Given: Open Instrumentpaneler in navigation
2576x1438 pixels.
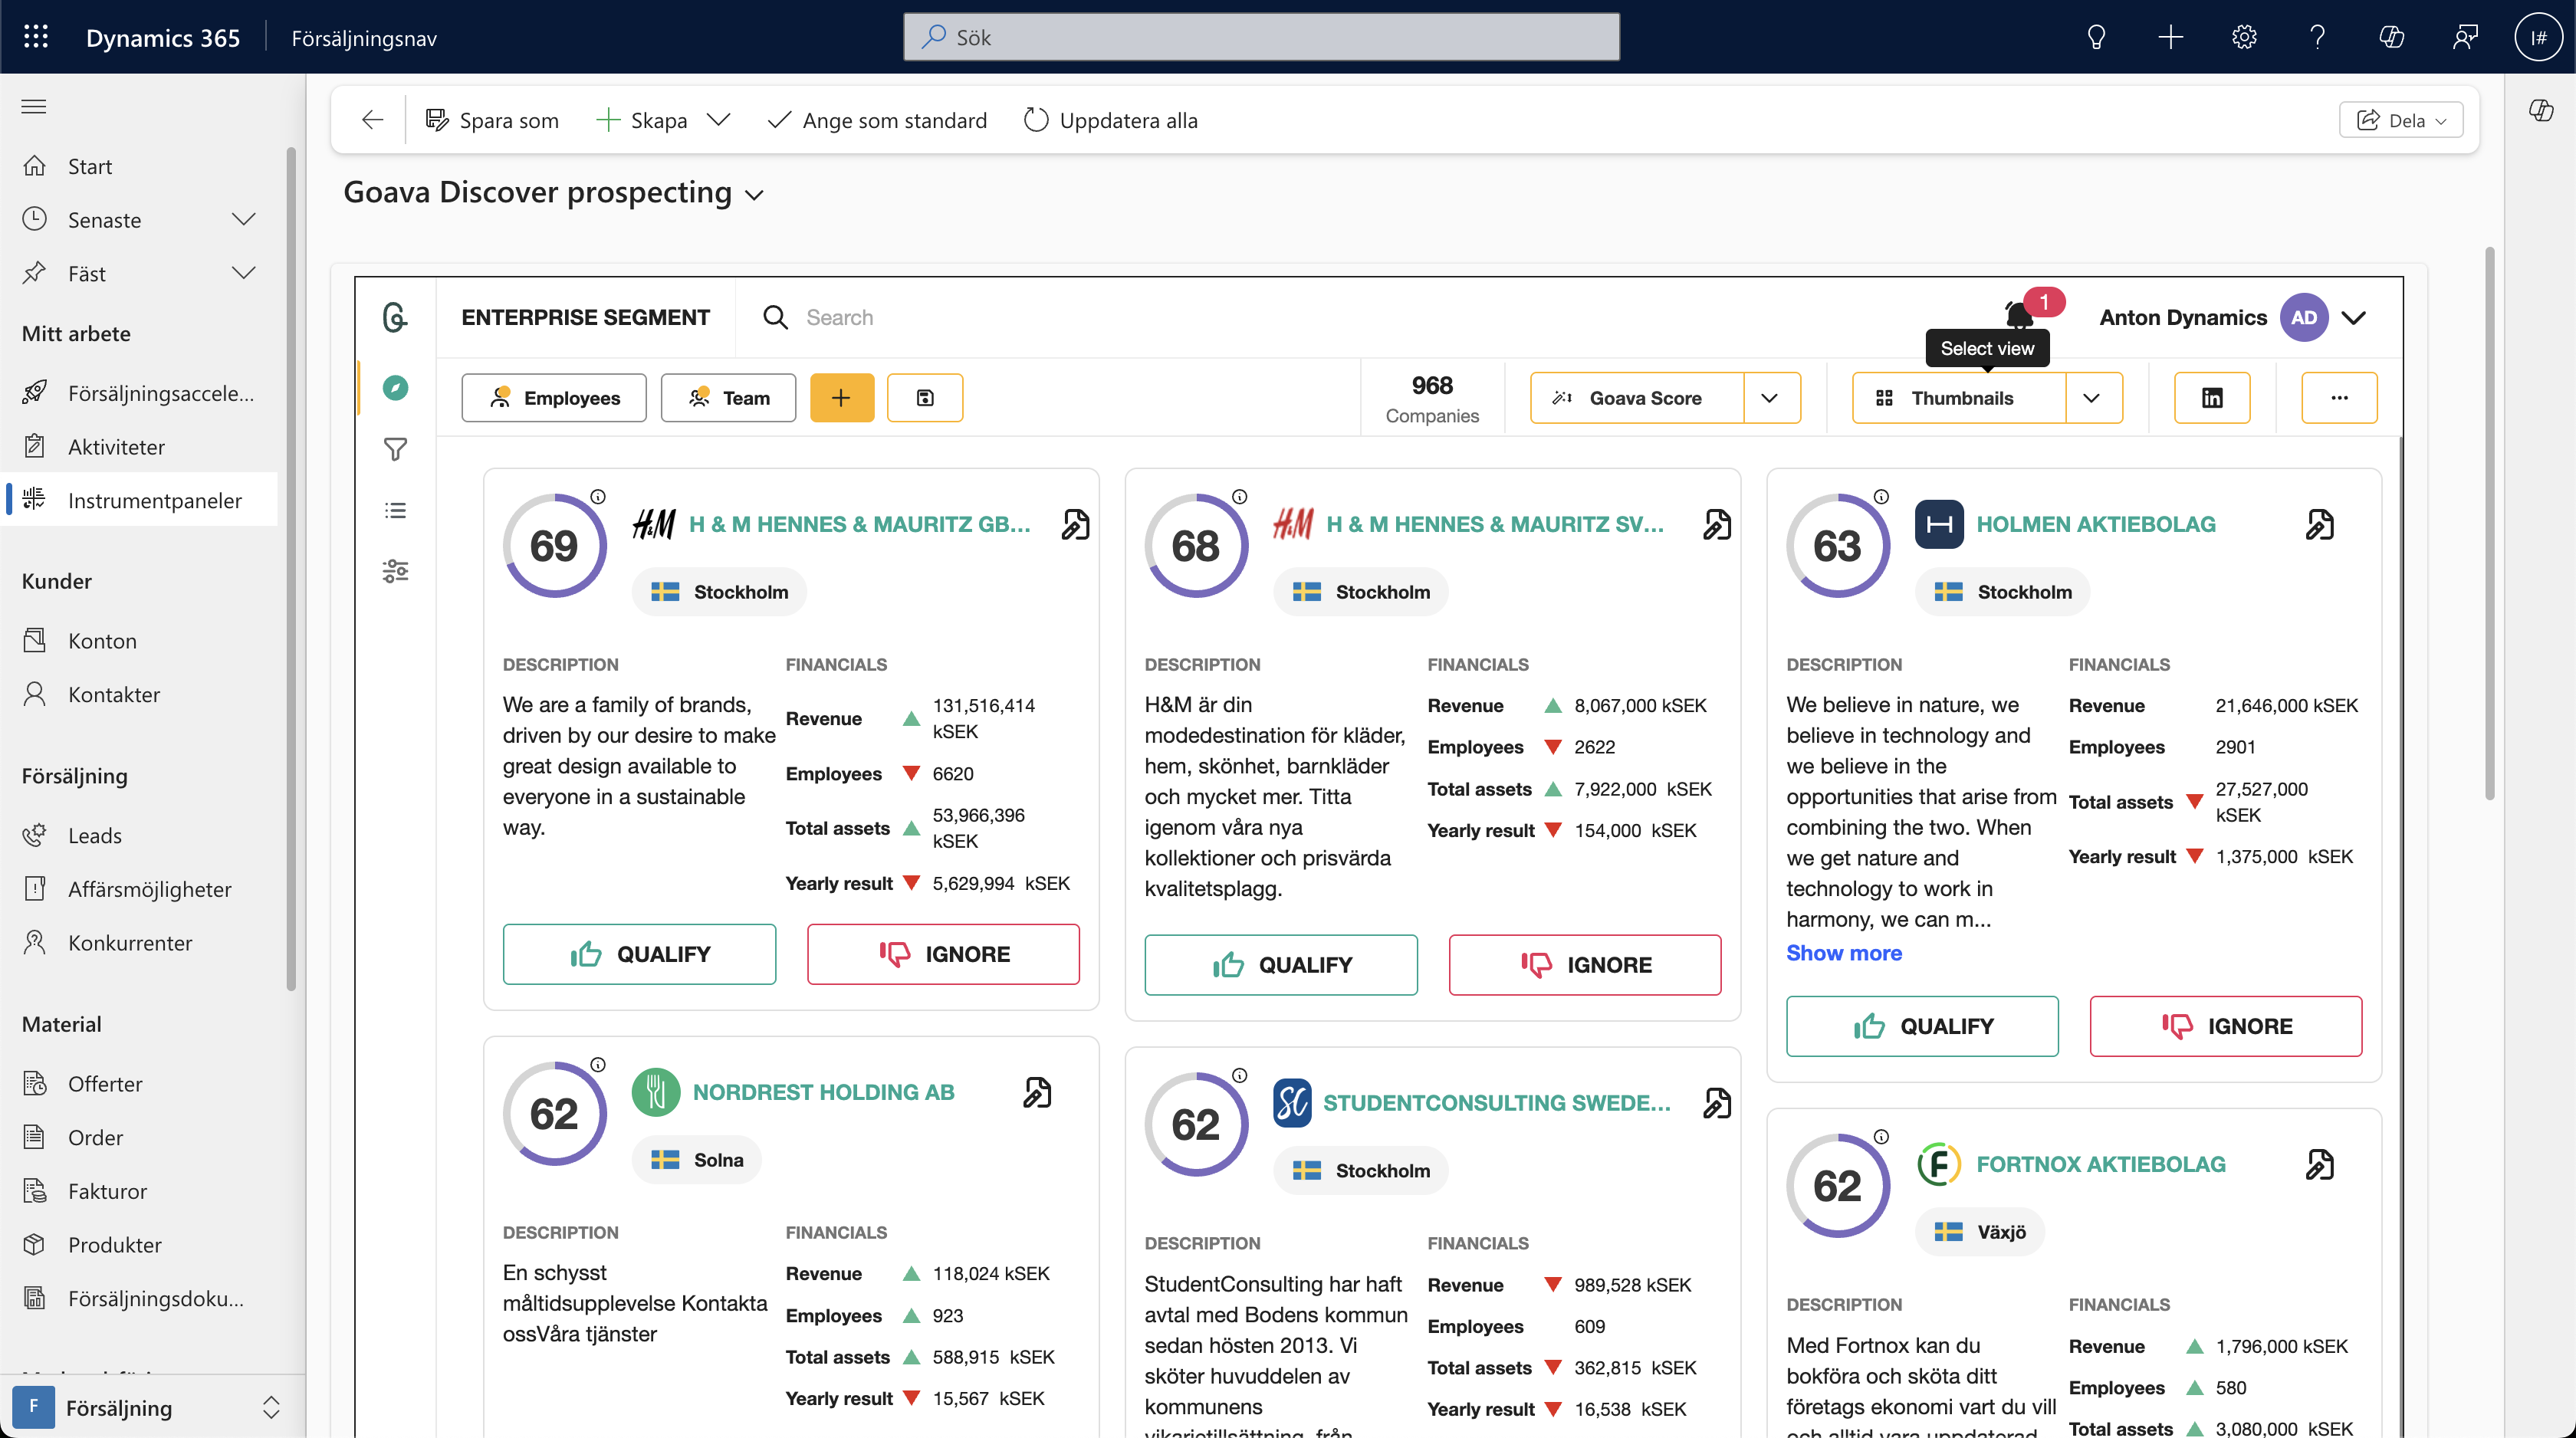Looking at the screenshot, I should pyautogui.click(x=140, y=499).
